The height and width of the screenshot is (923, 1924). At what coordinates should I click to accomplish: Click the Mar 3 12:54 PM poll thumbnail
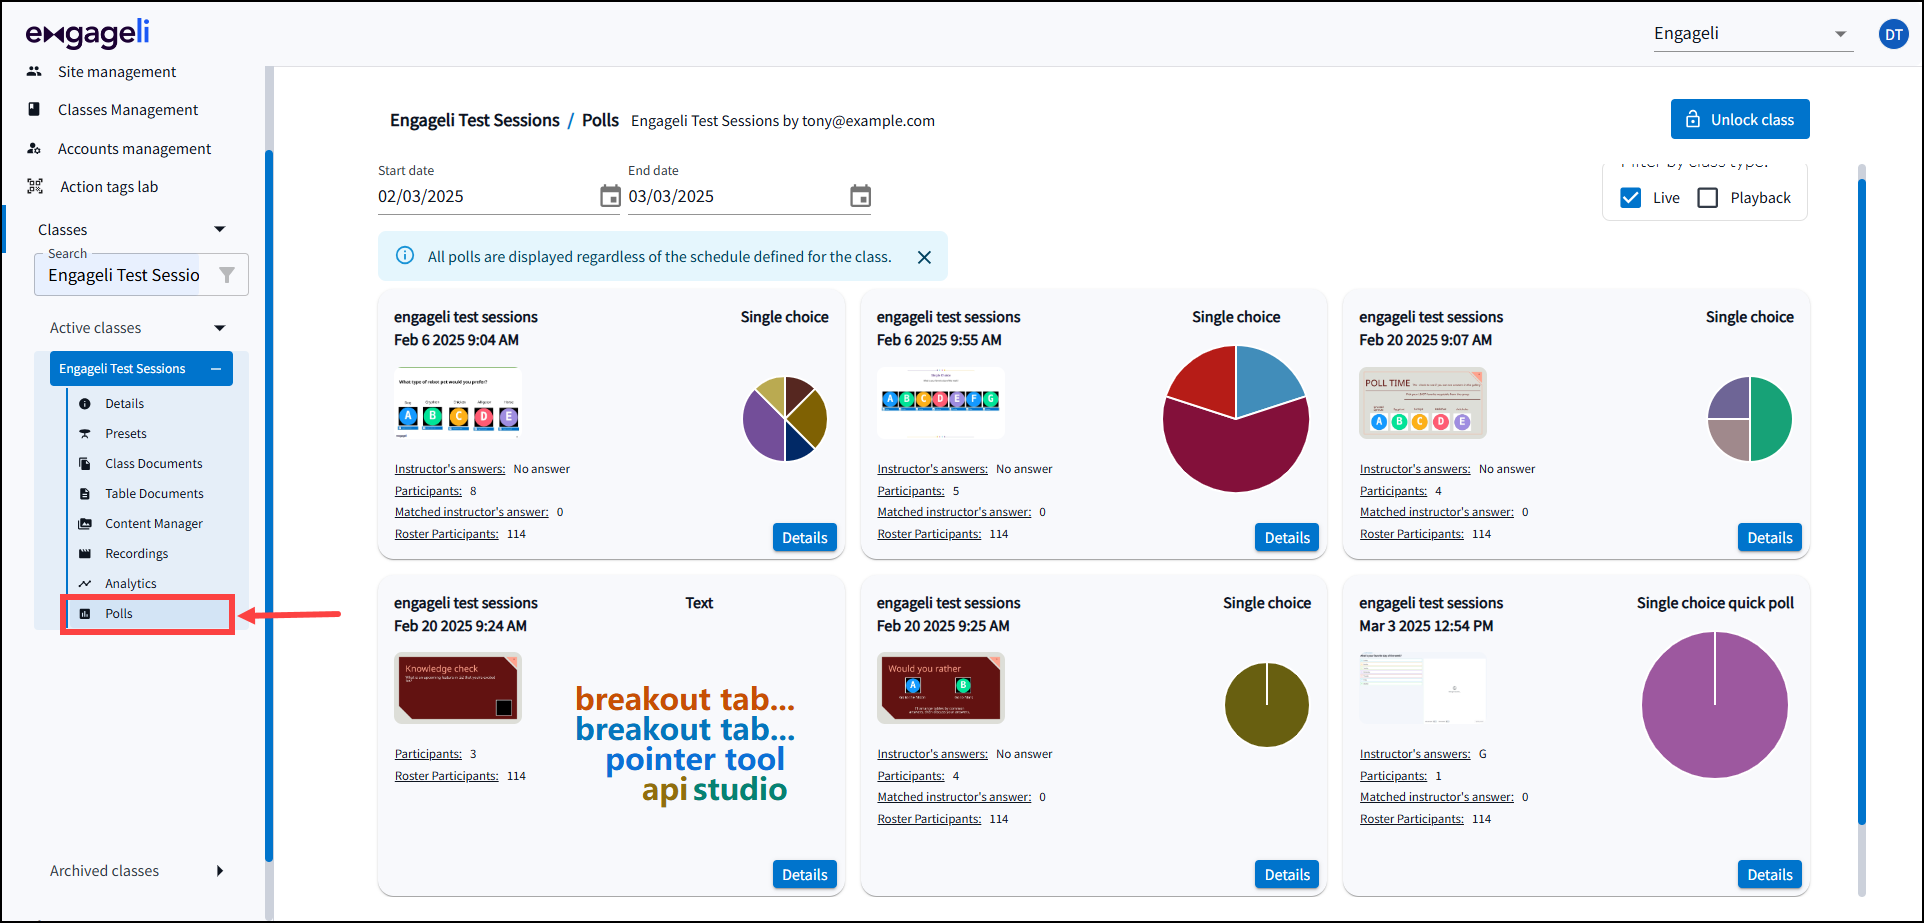pyautogui.click(x=1423, y=688)
